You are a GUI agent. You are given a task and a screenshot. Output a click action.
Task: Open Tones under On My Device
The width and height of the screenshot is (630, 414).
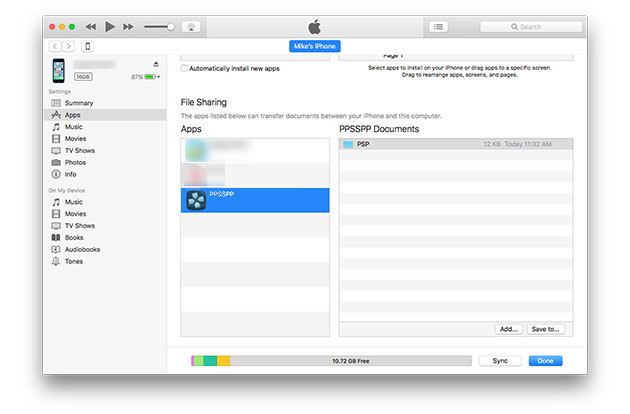(x=73, y=261)
